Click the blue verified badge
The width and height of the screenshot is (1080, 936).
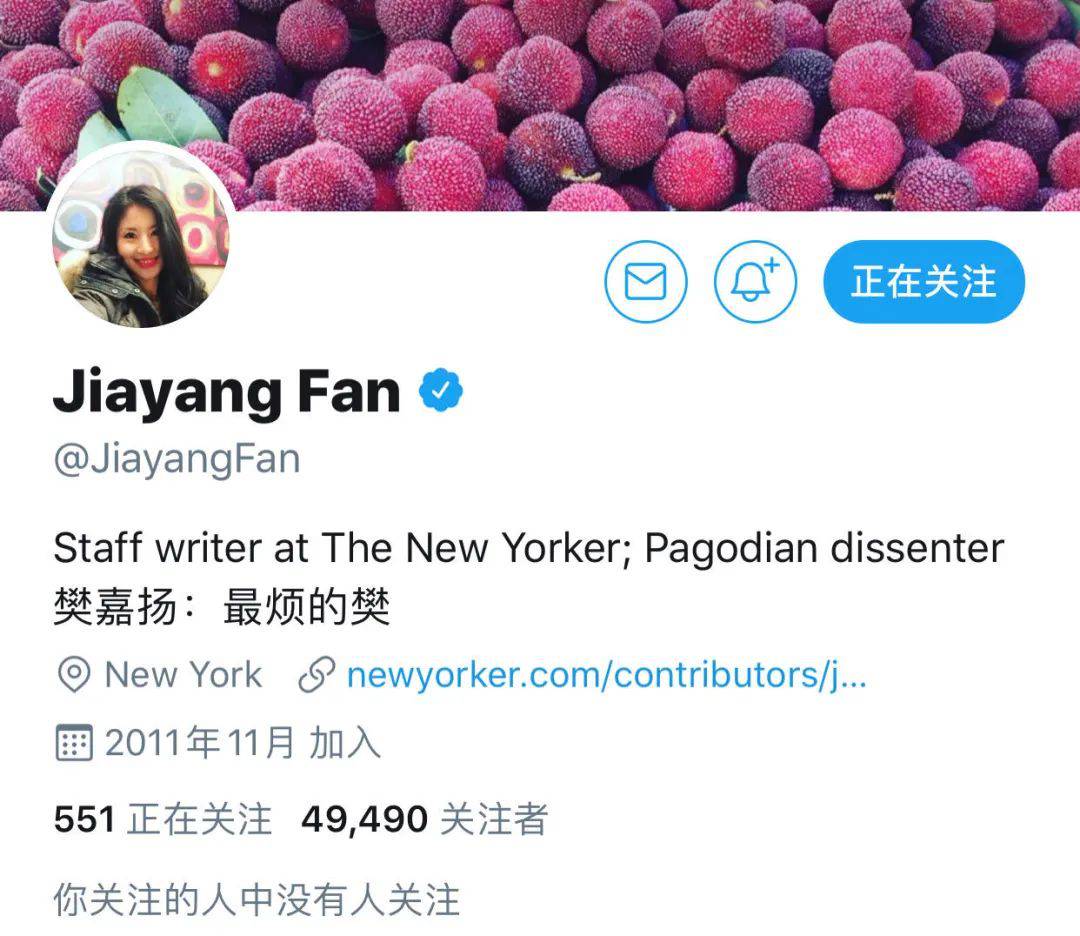point(441,391)
